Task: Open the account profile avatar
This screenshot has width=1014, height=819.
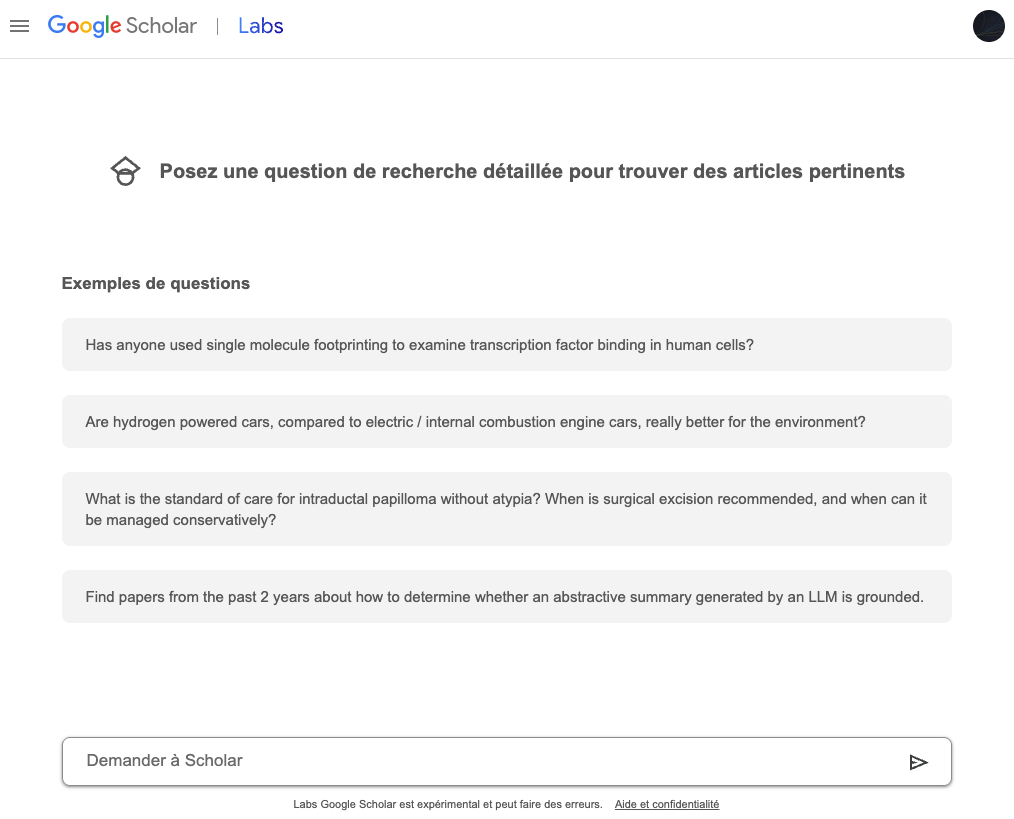Action: coord(988,26)
